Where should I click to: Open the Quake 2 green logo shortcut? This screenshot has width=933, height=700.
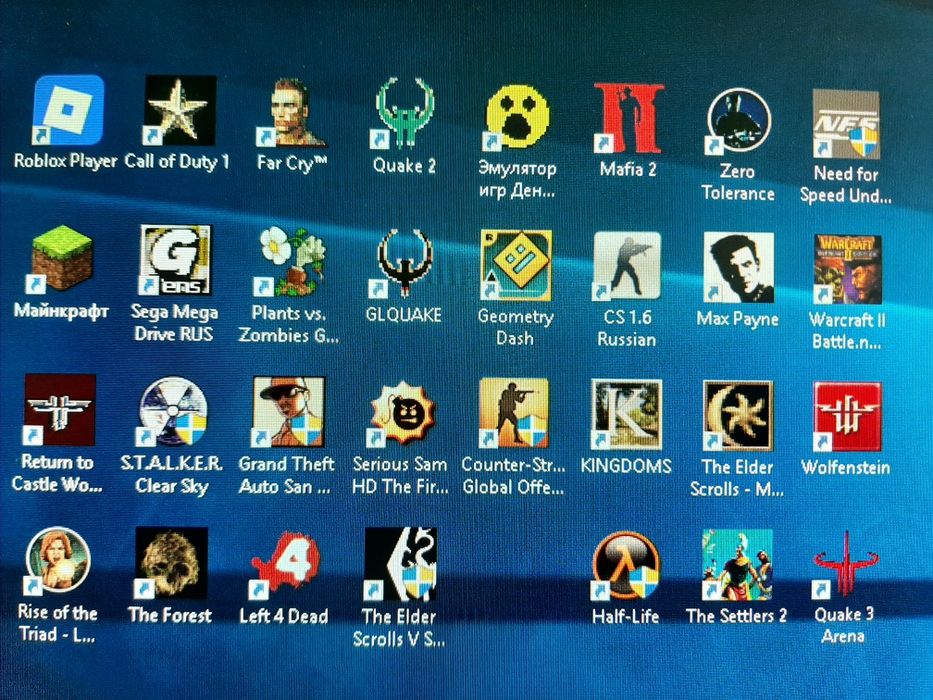(405, 113)
